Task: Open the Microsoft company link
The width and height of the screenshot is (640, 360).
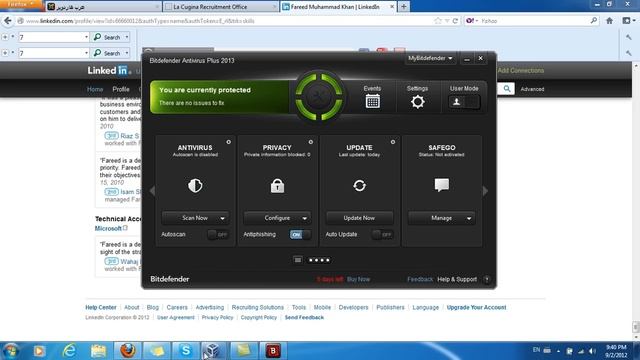Action: coord(108,229)
